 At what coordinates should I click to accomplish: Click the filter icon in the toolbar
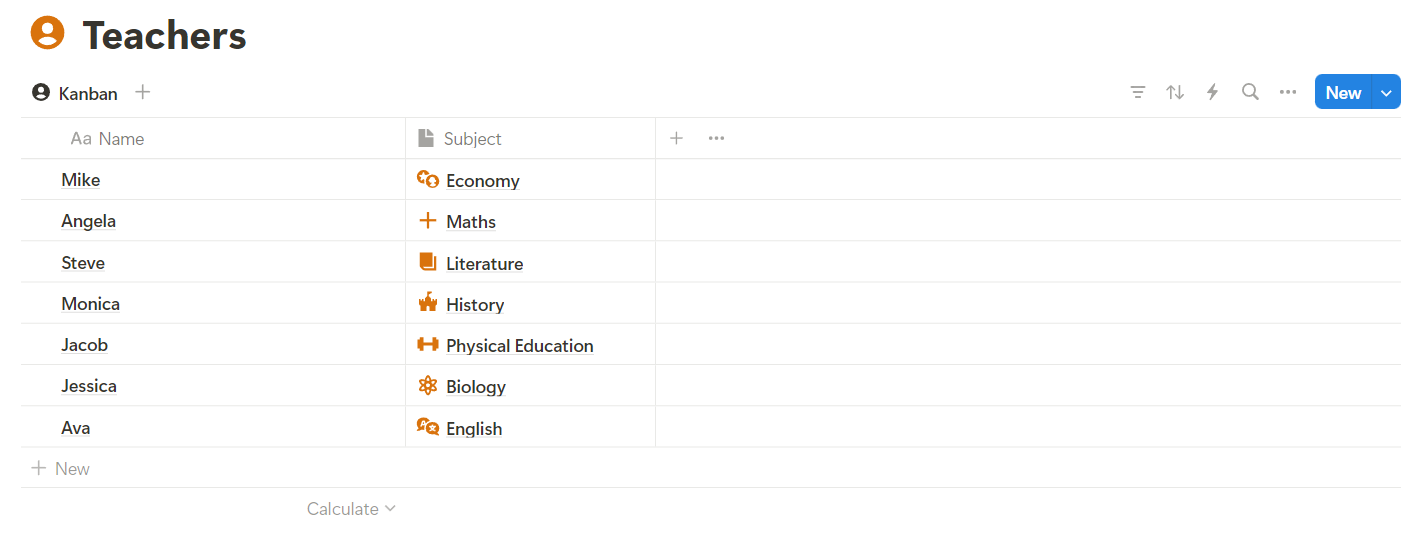click(1137, 92)
